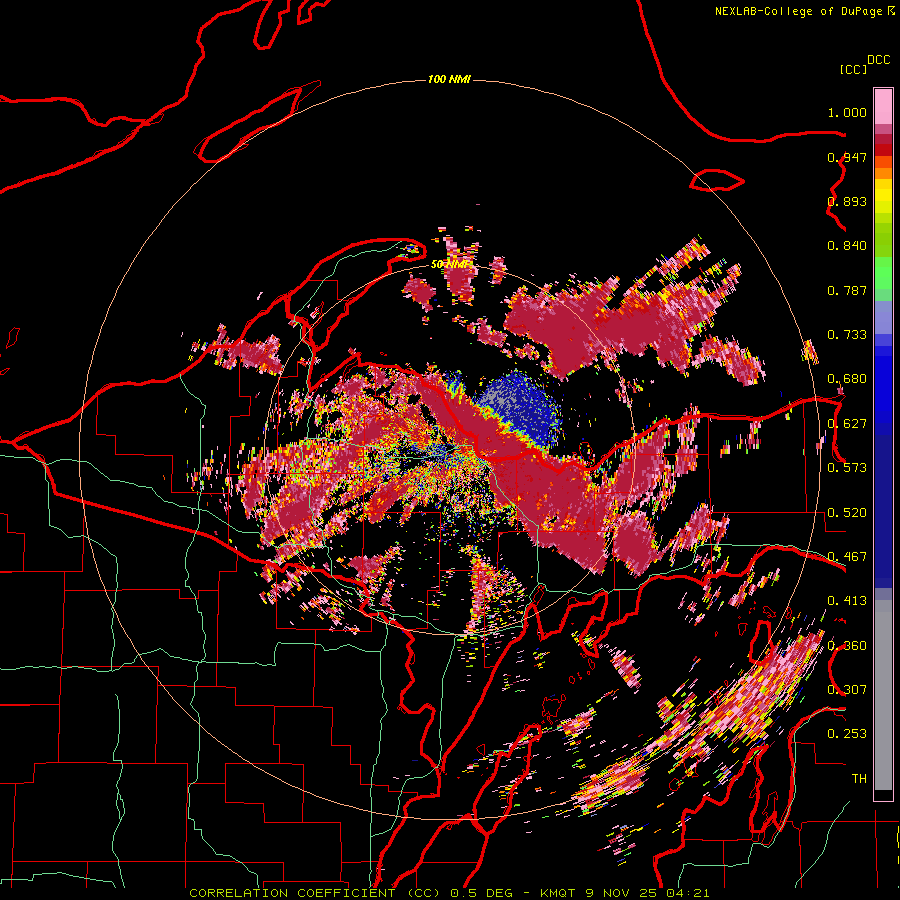Screen dimensions: 900x900
Task: Select the 0.947 legend value
Action: click(847, 157)
